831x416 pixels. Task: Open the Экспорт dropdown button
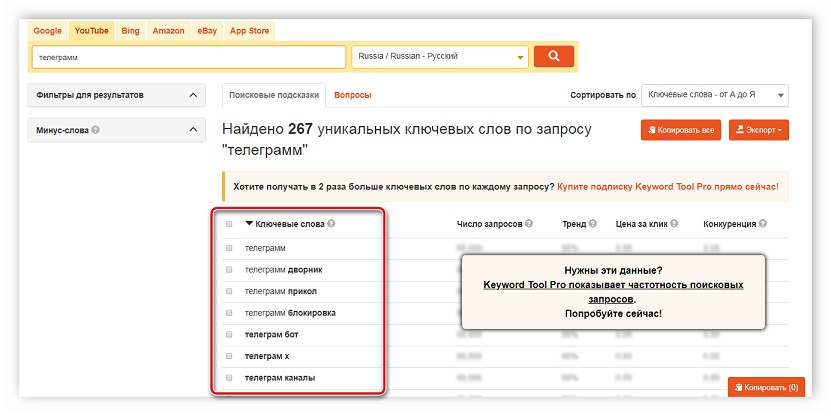(759, 130)
